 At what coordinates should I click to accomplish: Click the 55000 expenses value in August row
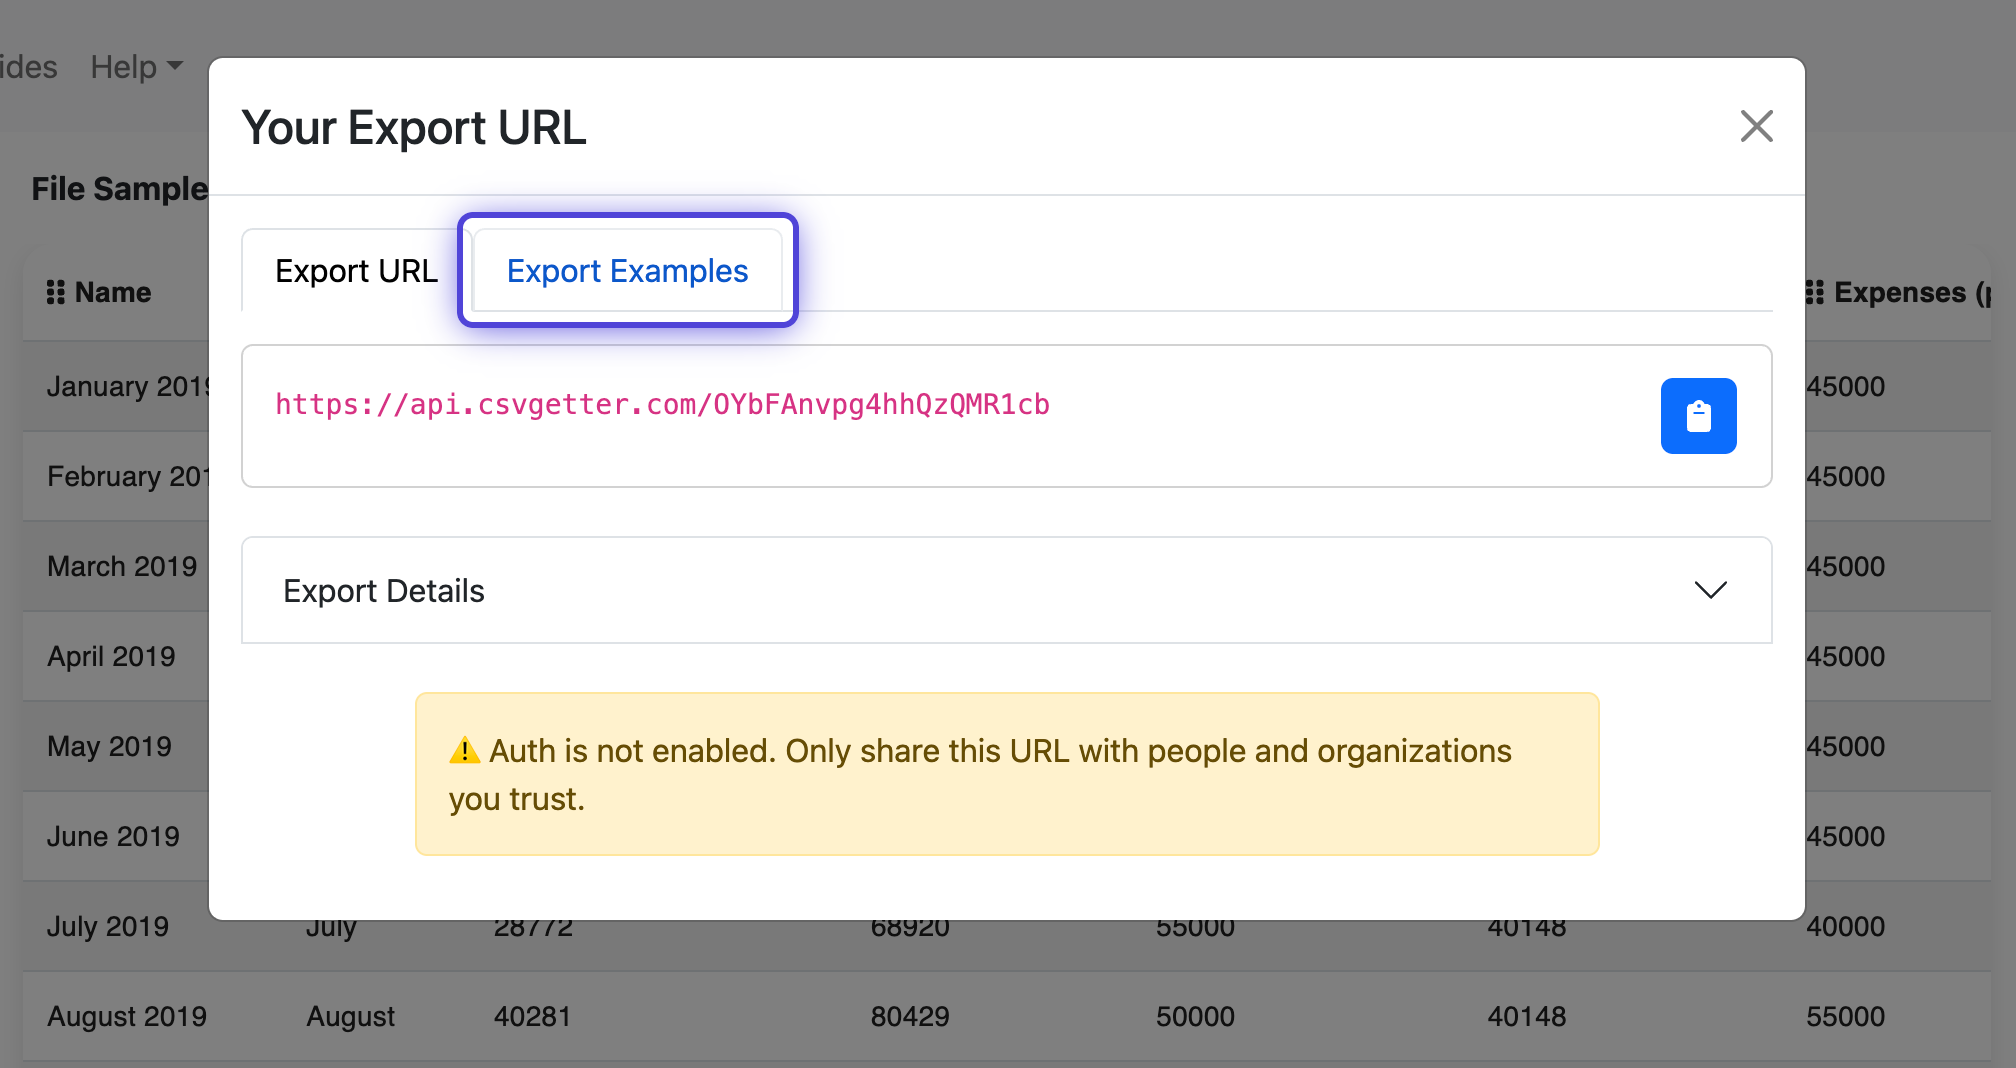(1845, 1016)
